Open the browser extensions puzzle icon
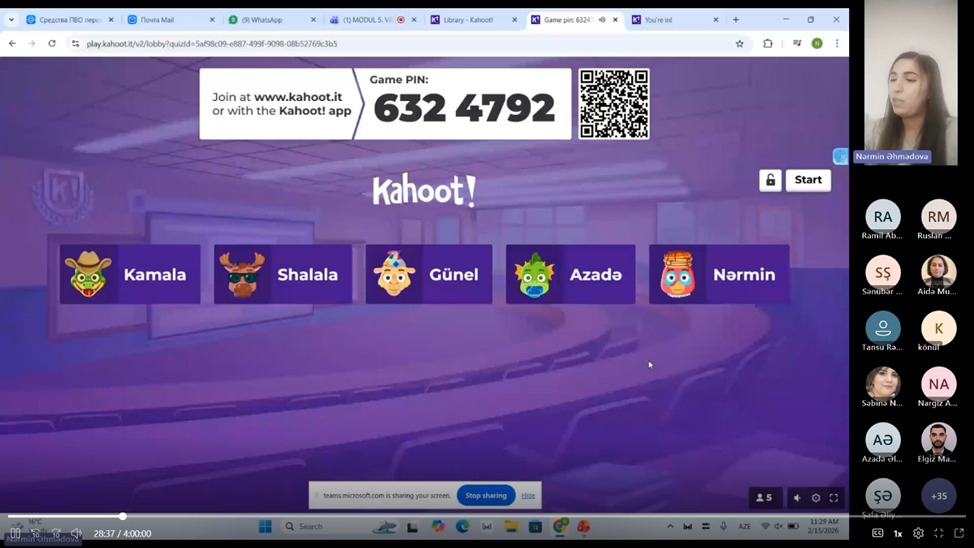The height and width of the screenshot is (548, 974). point(768,44)
